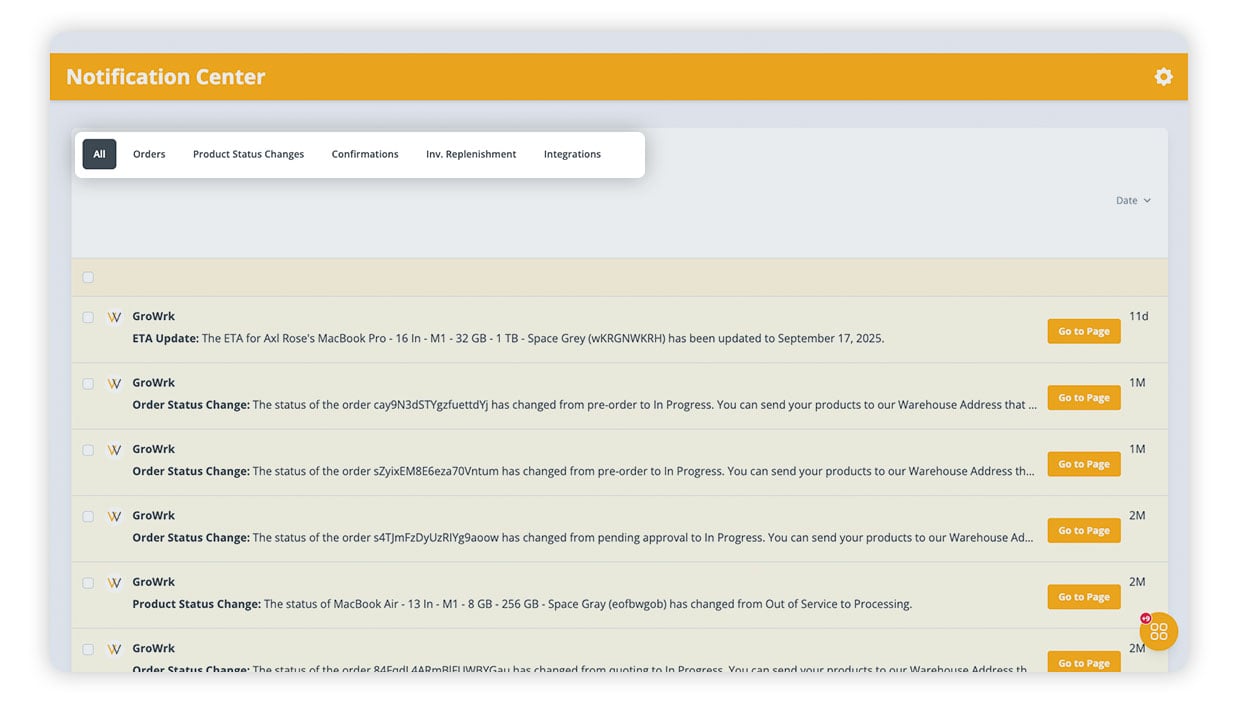
Task: Go to Page for ETA Update notification
Action: [x=1084, y=331]
